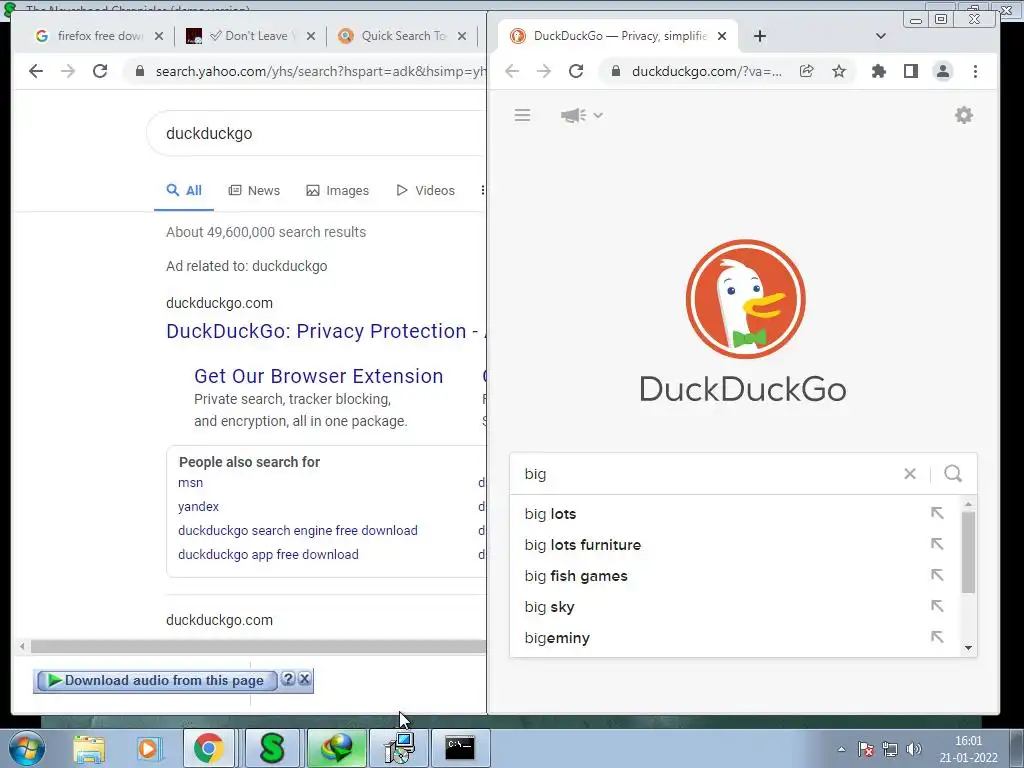Open Windows Explorer folder in taskbar
Viewport: 1024px width, 768px height.
[x=89, y=748]
